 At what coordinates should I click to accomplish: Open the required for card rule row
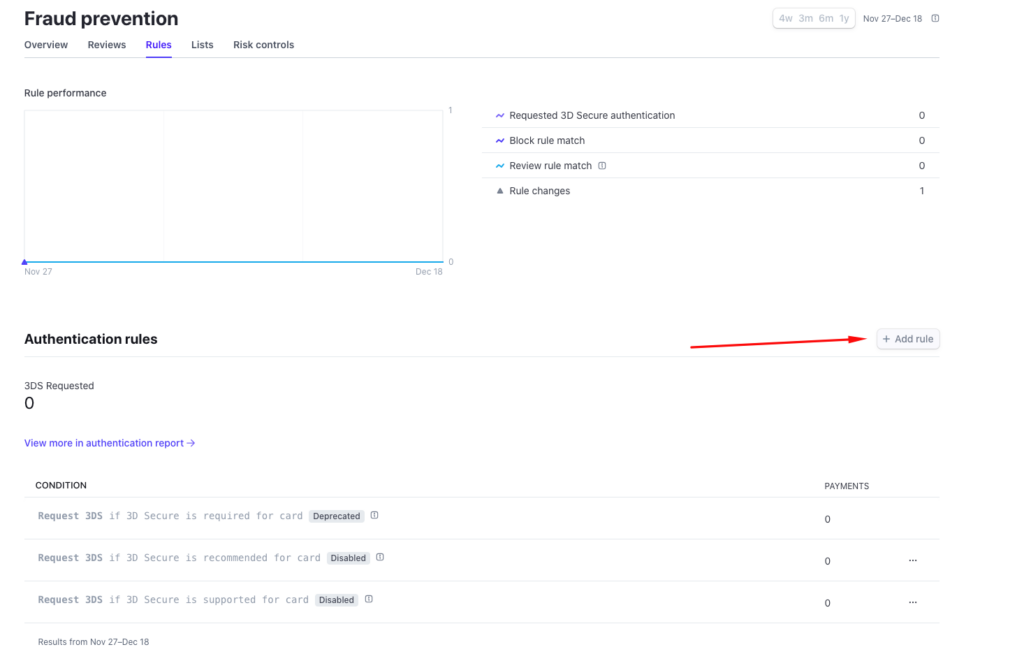pyautogui.click(x=170, y=517)
